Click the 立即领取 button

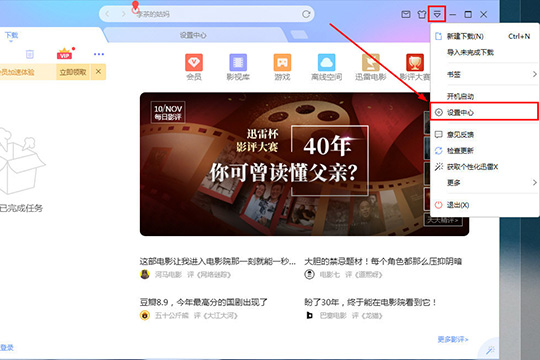(73, 72)
